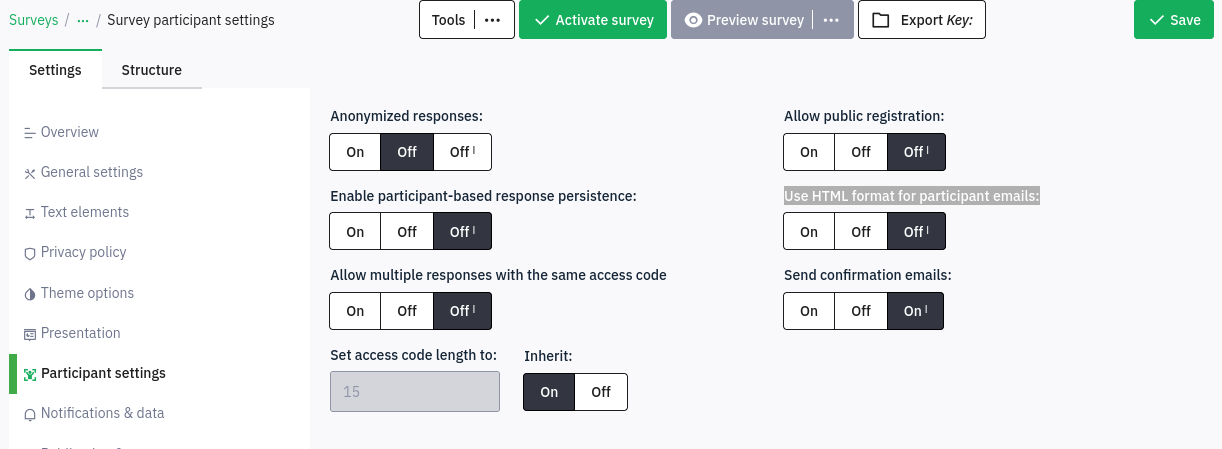Click the Participant settings icon
Screen dimensions: 1222x449
(x=30, y=374)
